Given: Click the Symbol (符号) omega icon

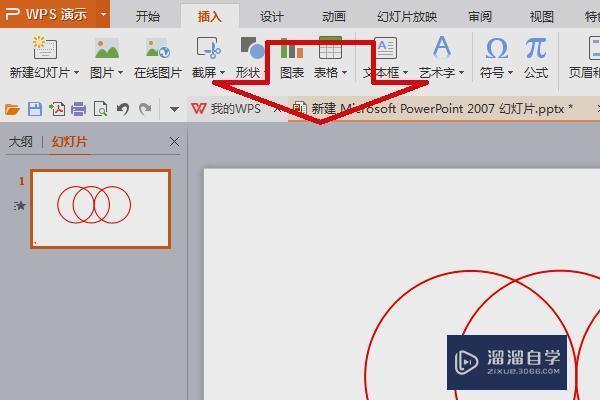Looking at the screenshot, I should [496, 48].
